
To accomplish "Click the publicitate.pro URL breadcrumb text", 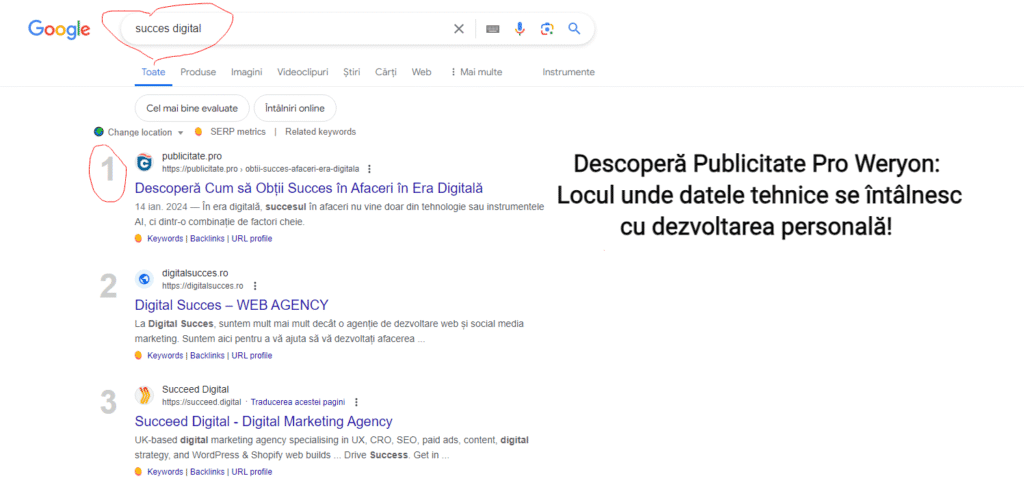I will [261, 169].
